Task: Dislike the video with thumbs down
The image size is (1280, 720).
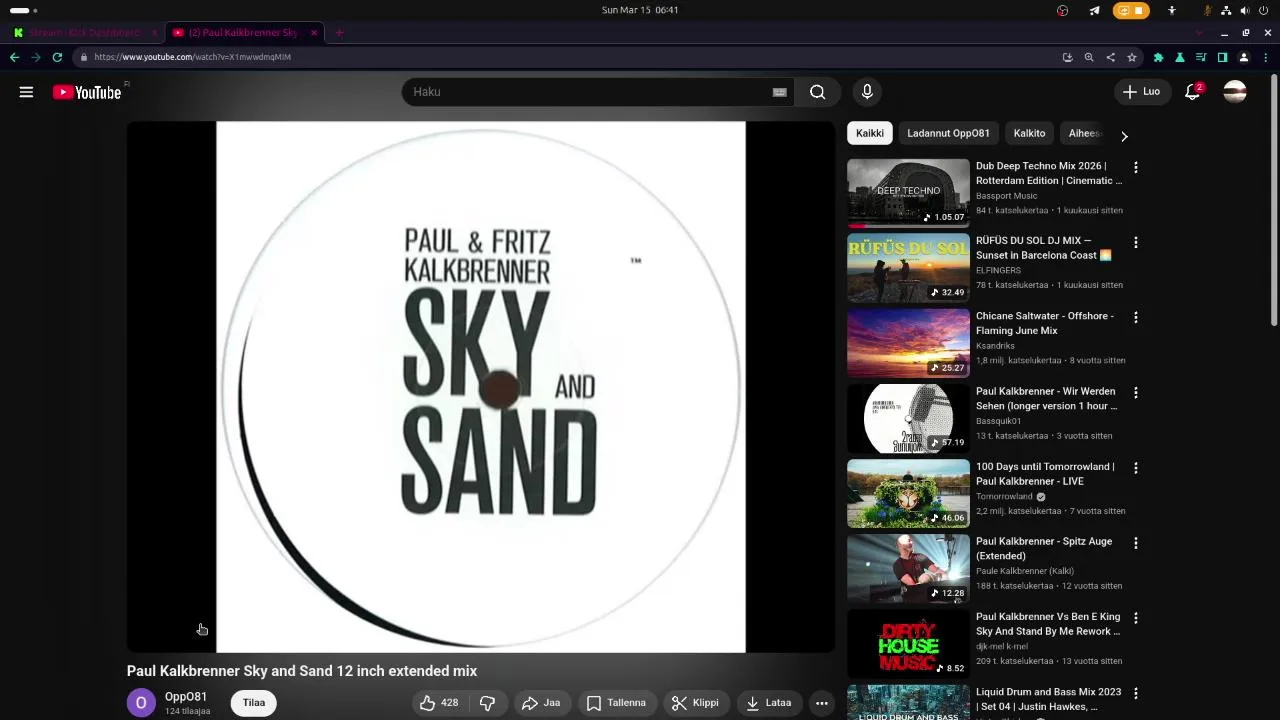Action: (487, 703)
